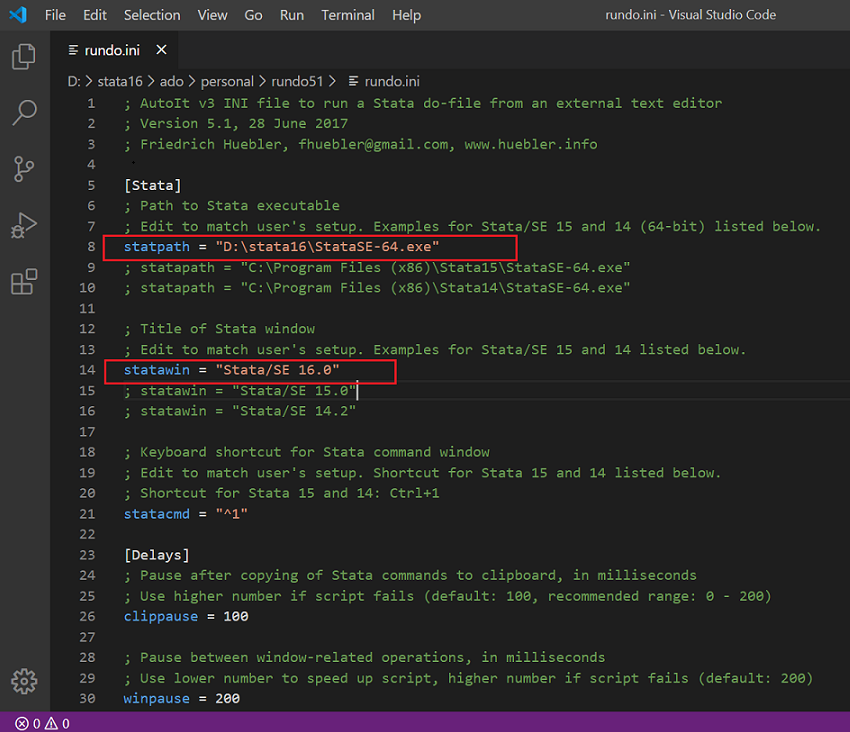This screenshot has width=850, height=732.
Task: Click the "Path to Stata executable" comment
Action: point(231,206)
